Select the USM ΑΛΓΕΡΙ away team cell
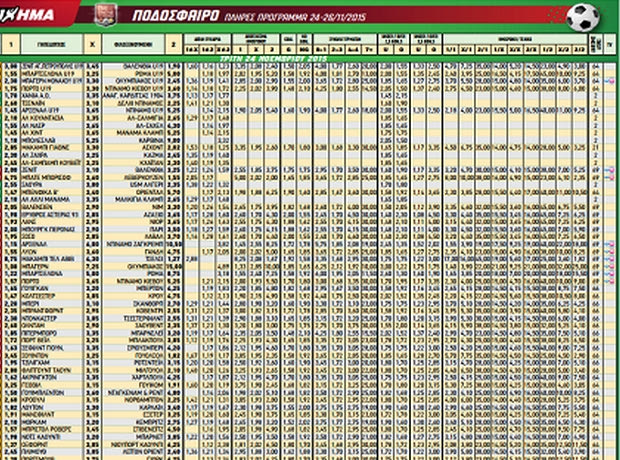 pos(133,185)
